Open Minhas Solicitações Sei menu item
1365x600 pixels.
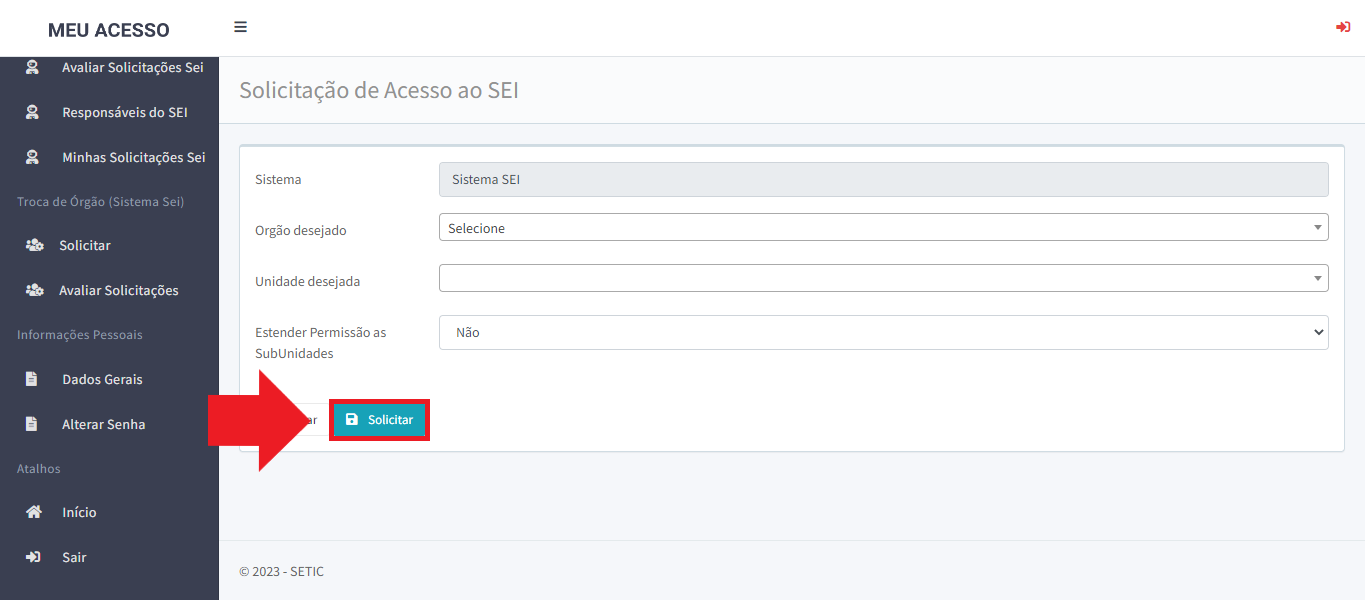133,157
